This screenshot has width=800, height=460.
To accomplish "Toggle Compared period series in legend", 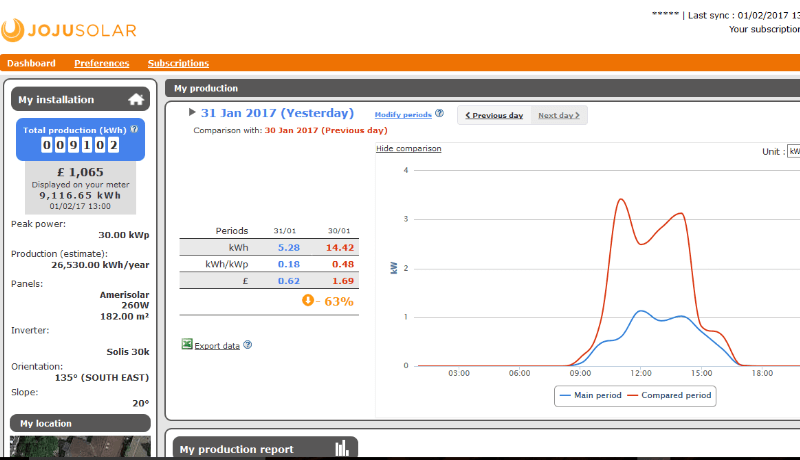I will click(x=672, y=395).
